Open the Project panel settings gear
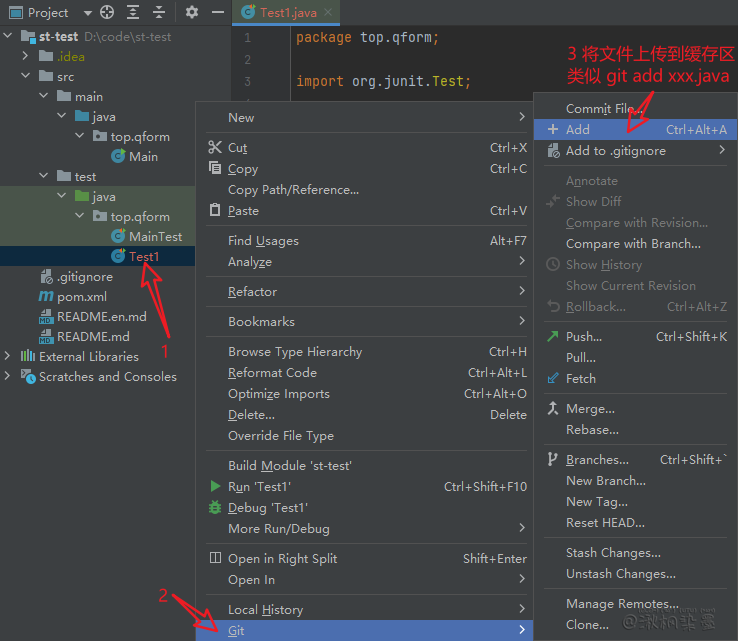Image resolution: width=738 pixels, height=641 pixels. pos(192,13)
